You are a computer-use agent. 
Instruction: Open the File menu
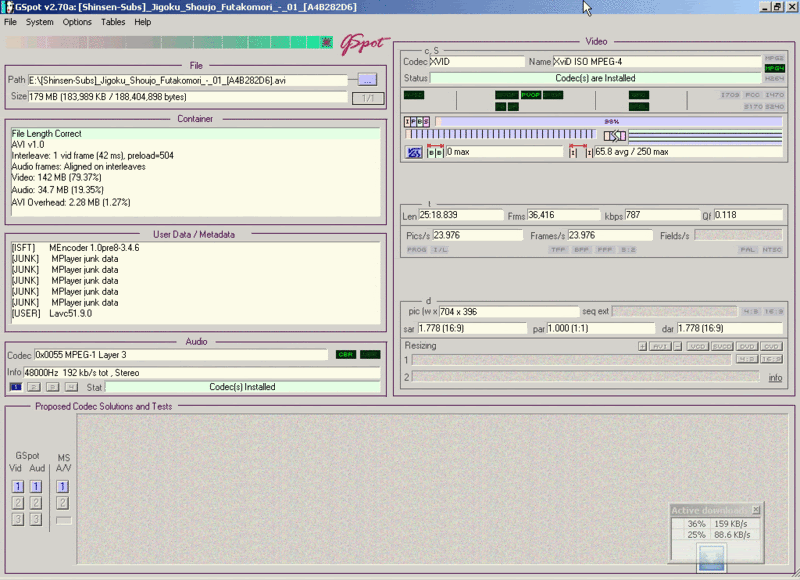(10, 22)
